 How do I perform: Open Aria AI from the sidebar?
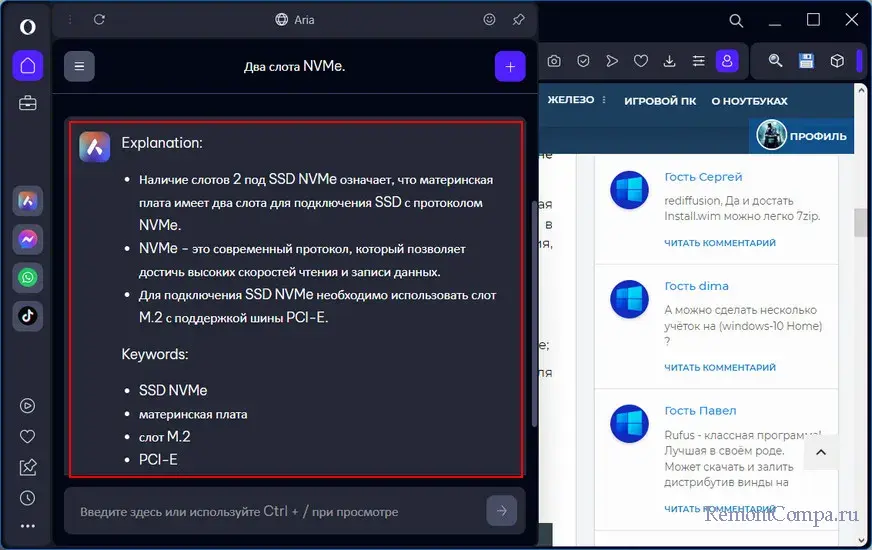[x=27, y=201]
